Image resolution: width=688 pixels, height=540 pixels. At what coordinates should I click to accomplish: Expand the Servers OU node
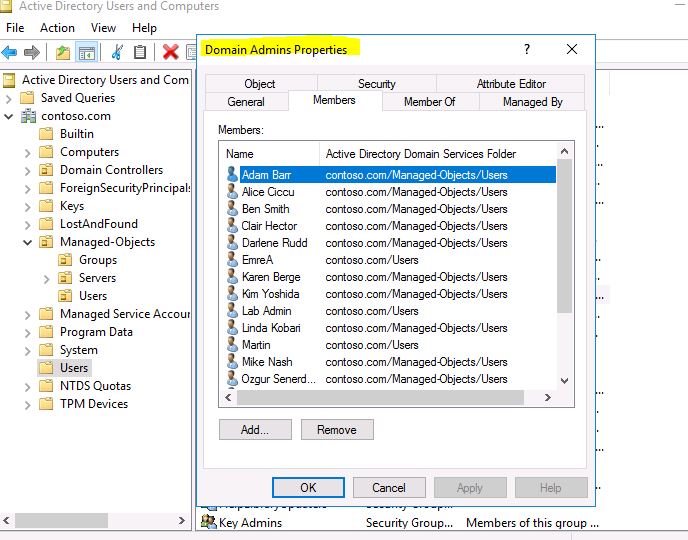[47, 279]
